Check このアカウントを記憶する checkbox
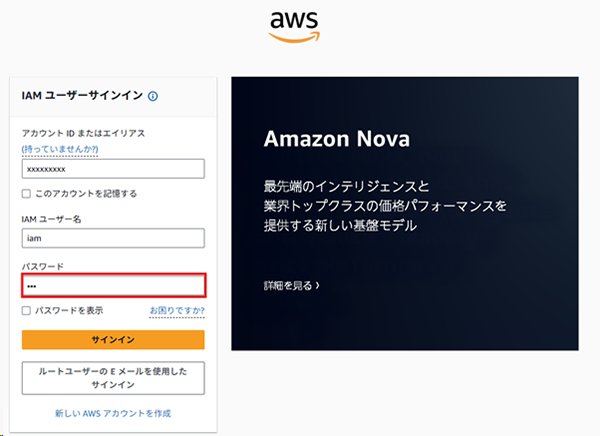Screen dimensions: 600x436 26,194
